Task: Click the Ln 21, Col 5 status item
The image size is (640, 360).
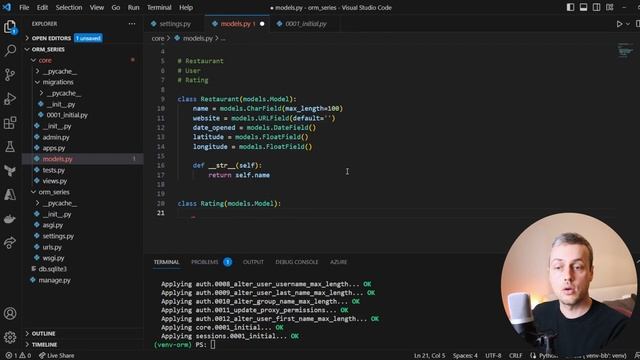Action: (x=429, y=356)
